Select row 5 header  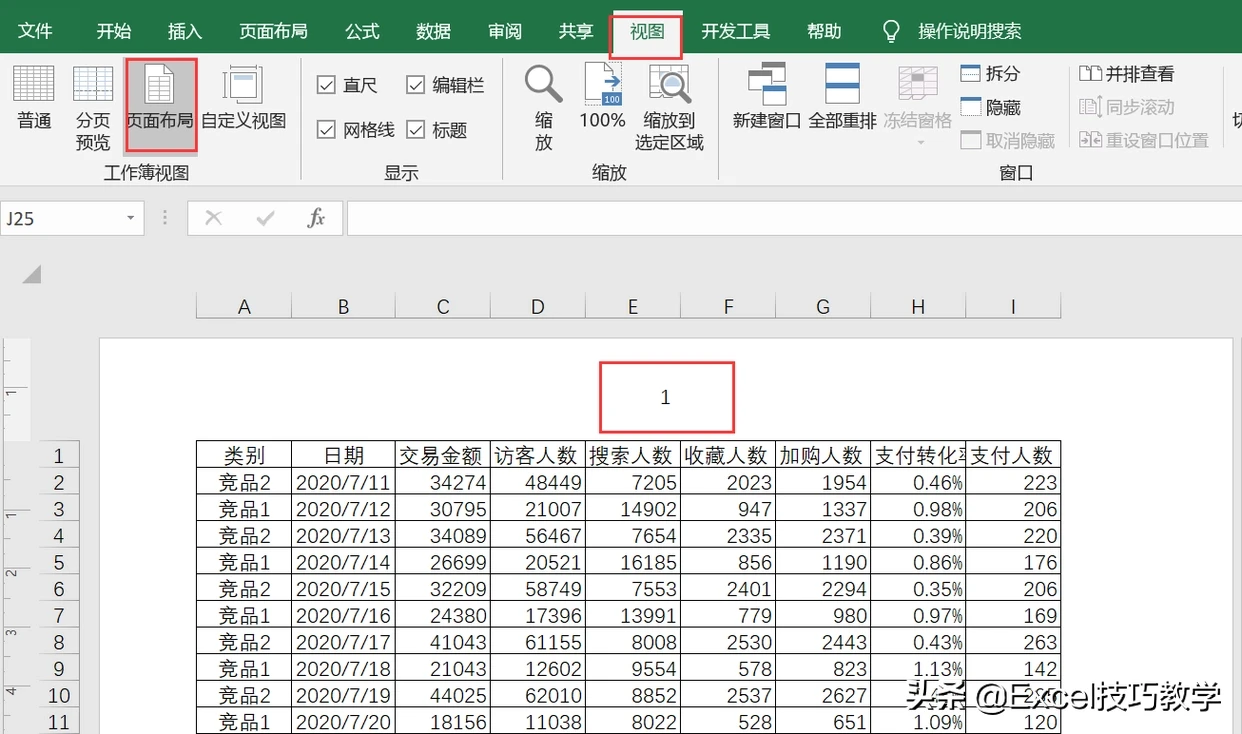click(59, 562)
